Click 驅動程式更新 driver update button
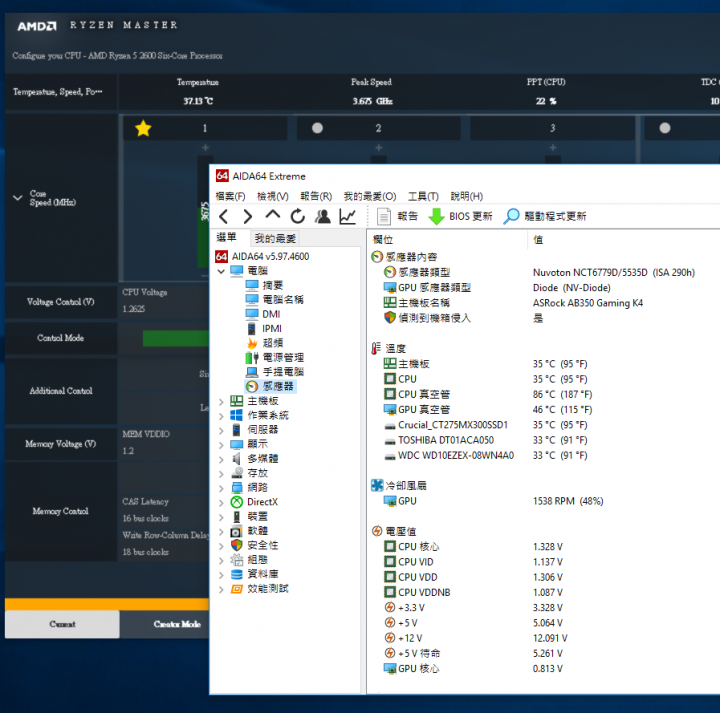 545,216
